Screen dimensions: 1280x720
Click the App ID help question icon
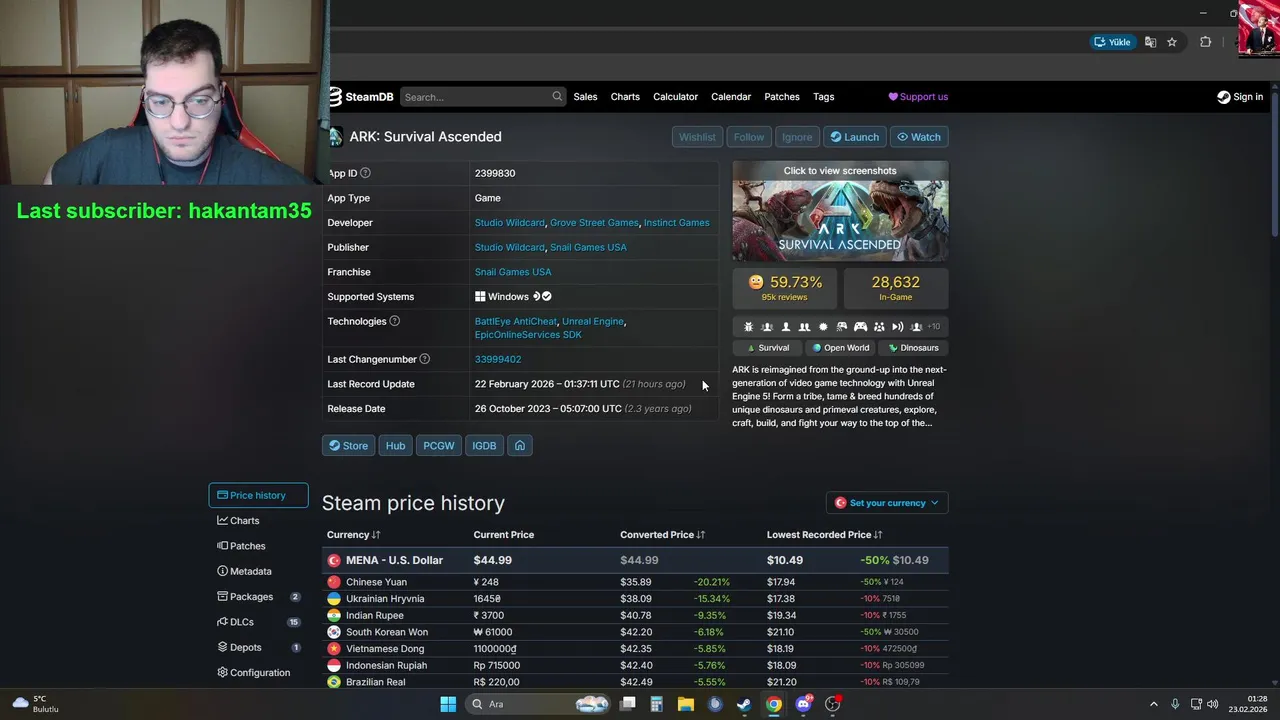pyautogui.click(x=365, y=173)
